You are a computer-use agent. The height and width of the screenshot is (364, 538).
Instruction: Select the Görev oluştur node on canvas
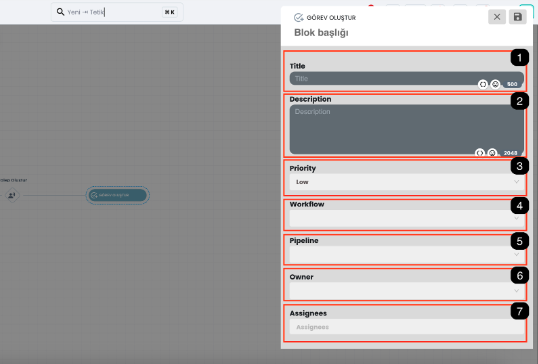118,195
